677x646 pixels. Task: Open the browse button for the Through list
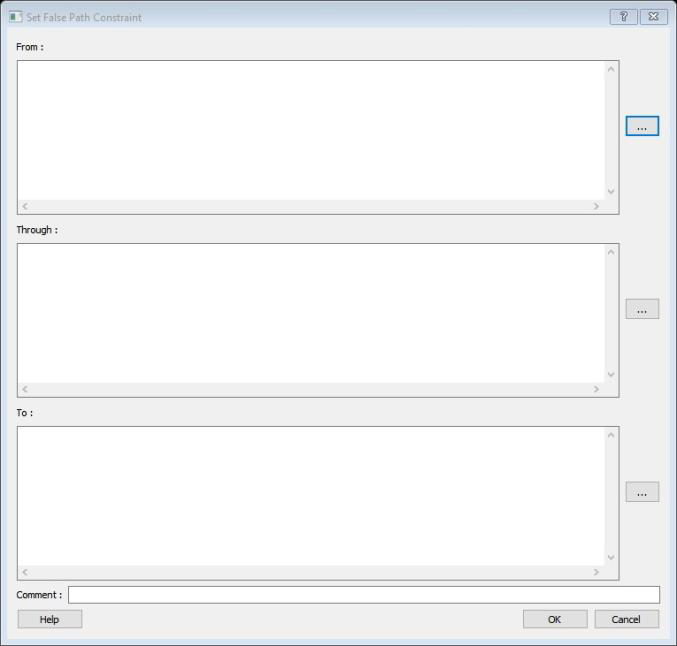pos(642,309)
